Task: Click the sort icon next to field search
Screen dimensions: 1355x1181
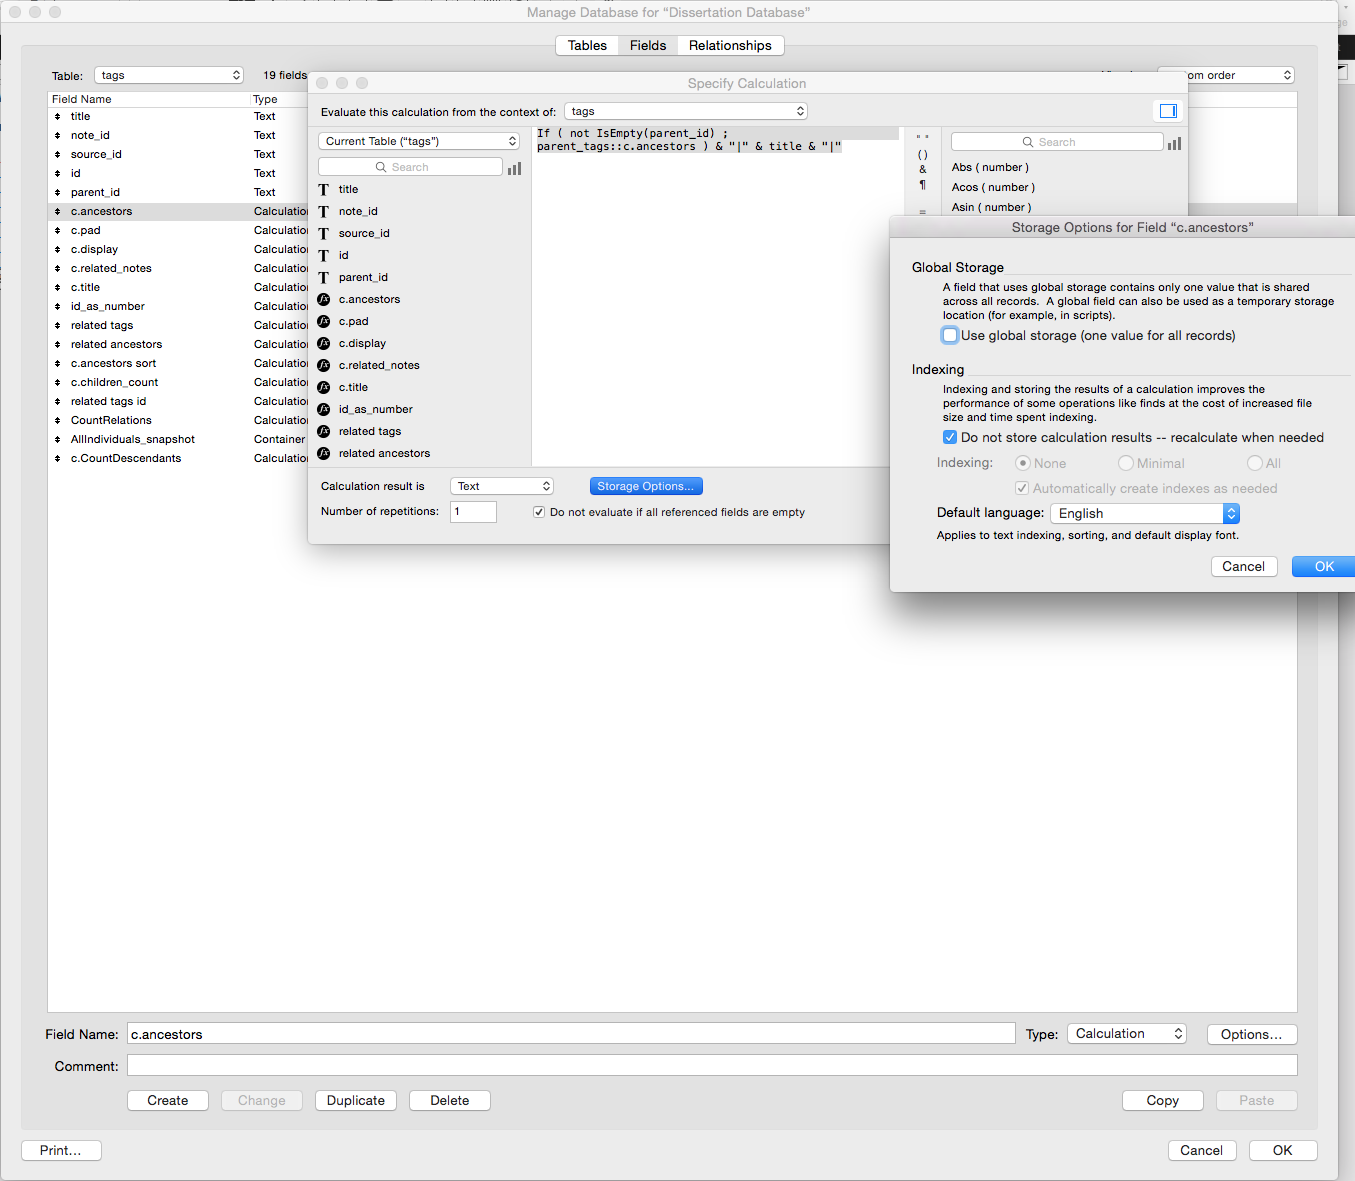Action: click(x=514, y=168)
